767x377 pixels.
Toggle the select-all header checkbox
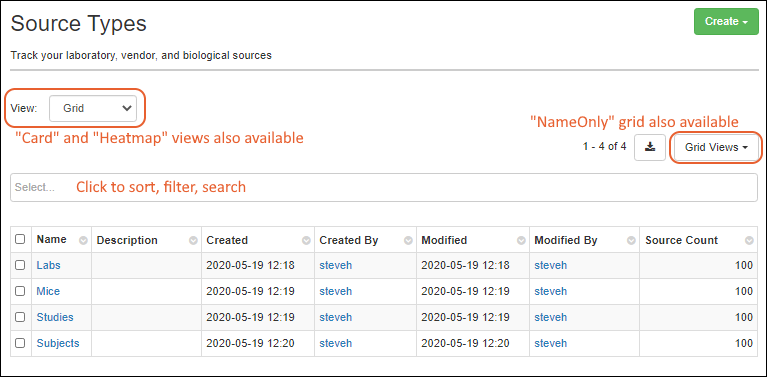(x=20, y=239)
